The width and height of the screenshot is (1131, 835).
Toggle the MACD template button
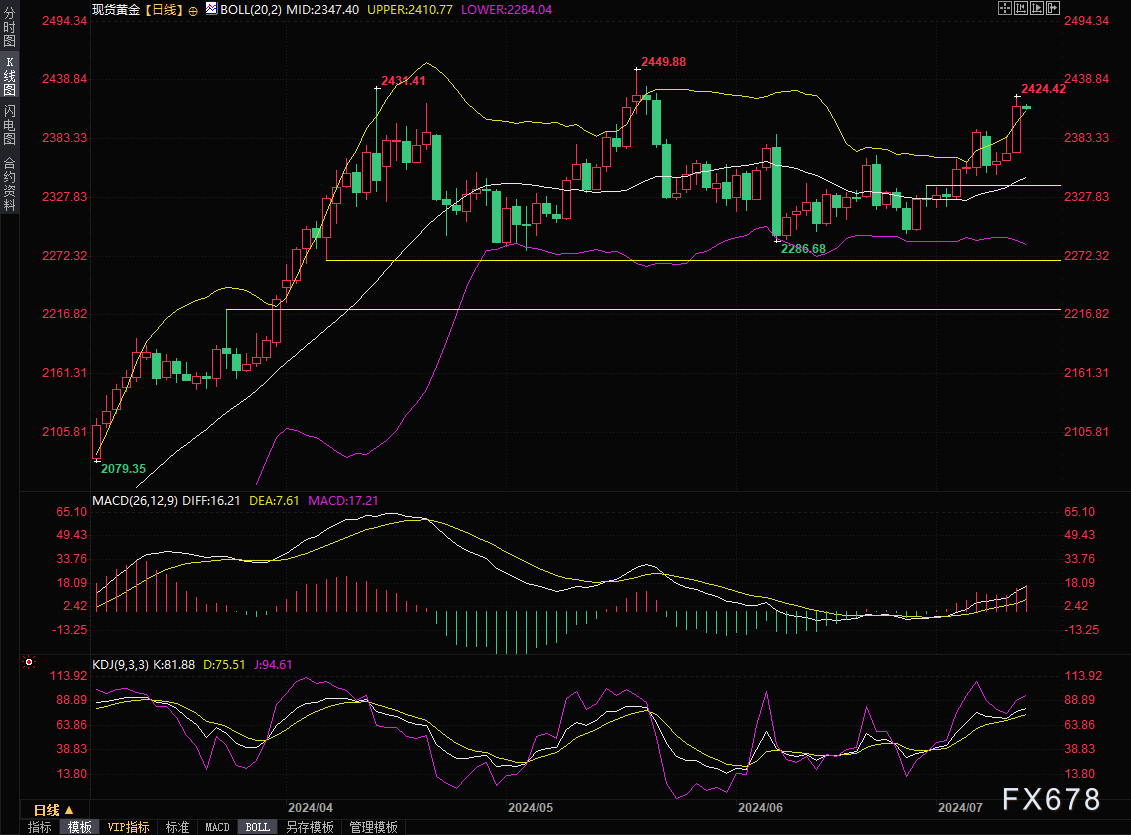click(x=217, y=827)
